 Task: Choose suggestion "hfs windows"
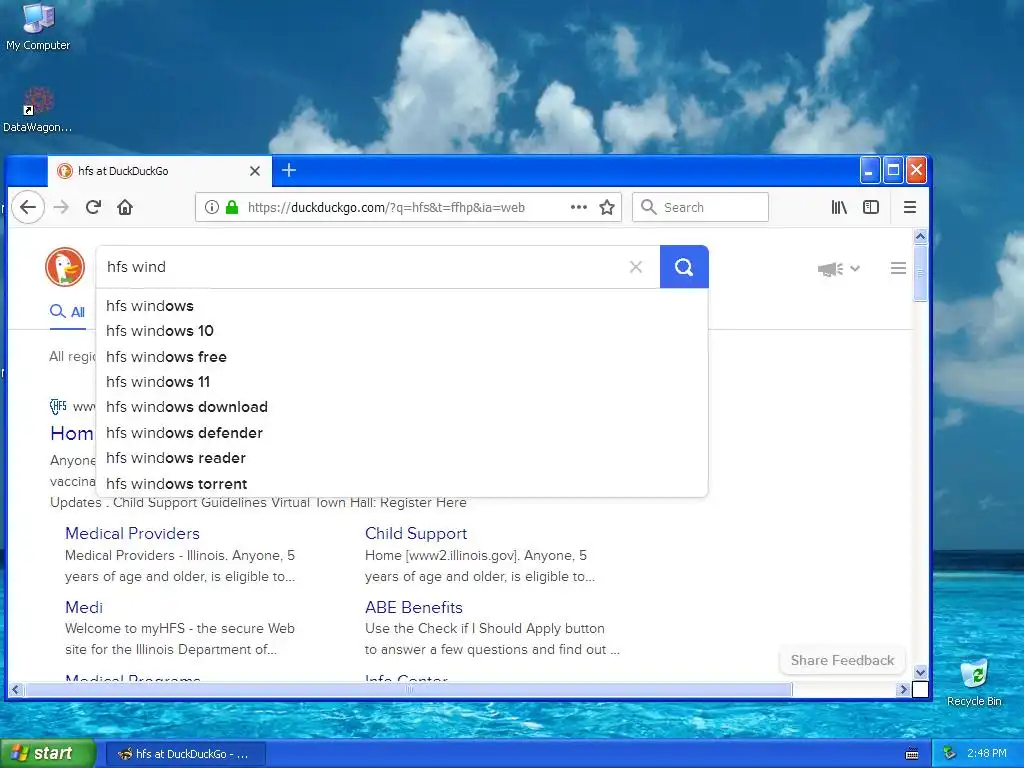point(402,306)
